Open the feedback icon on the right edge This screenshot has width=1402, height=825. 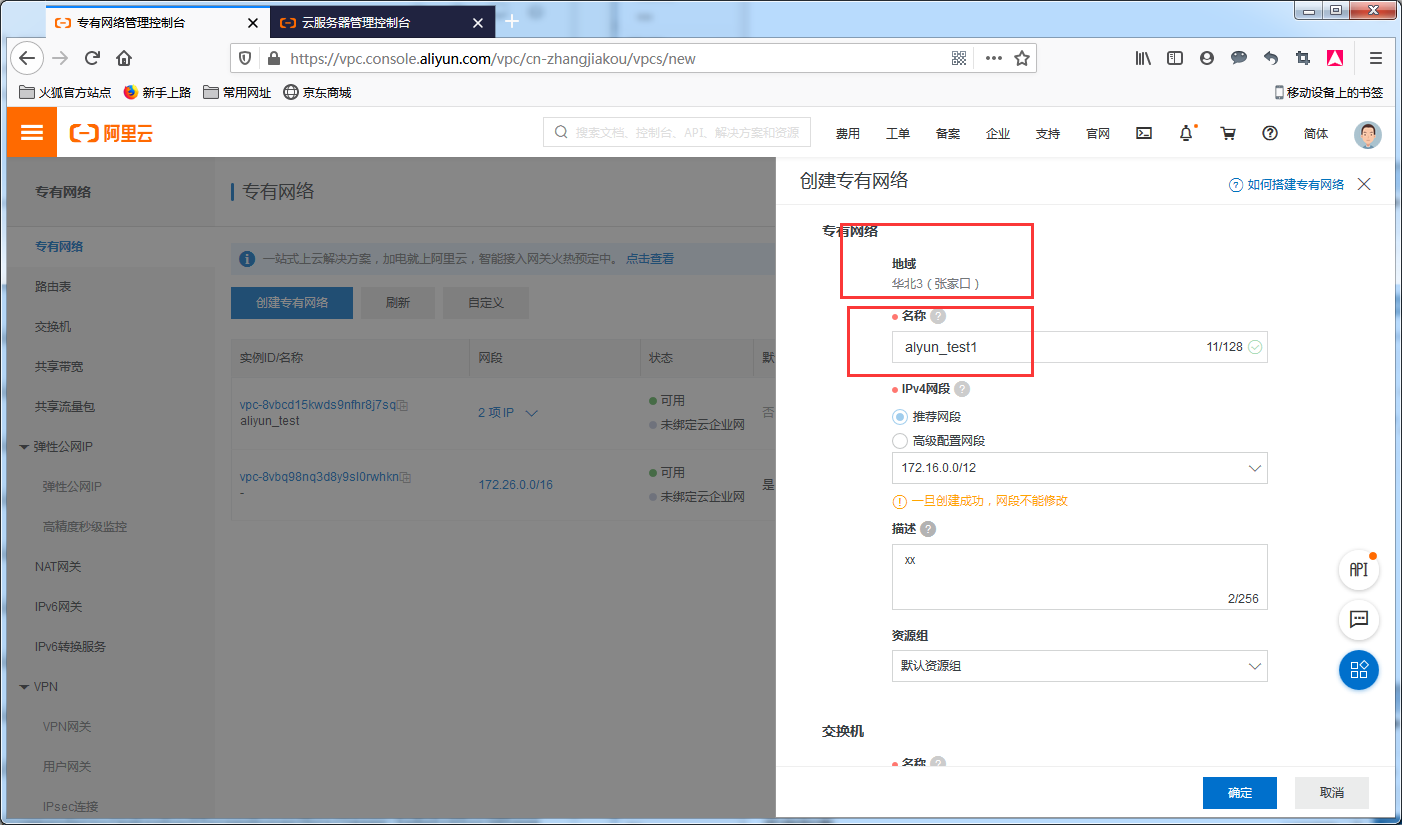(x=1358, y=620)
